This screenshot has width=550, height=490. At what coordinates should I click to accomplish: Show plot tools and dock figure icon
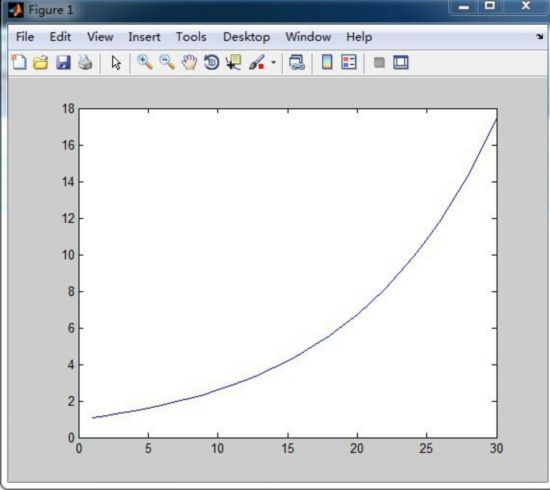[x=401, y=63]
